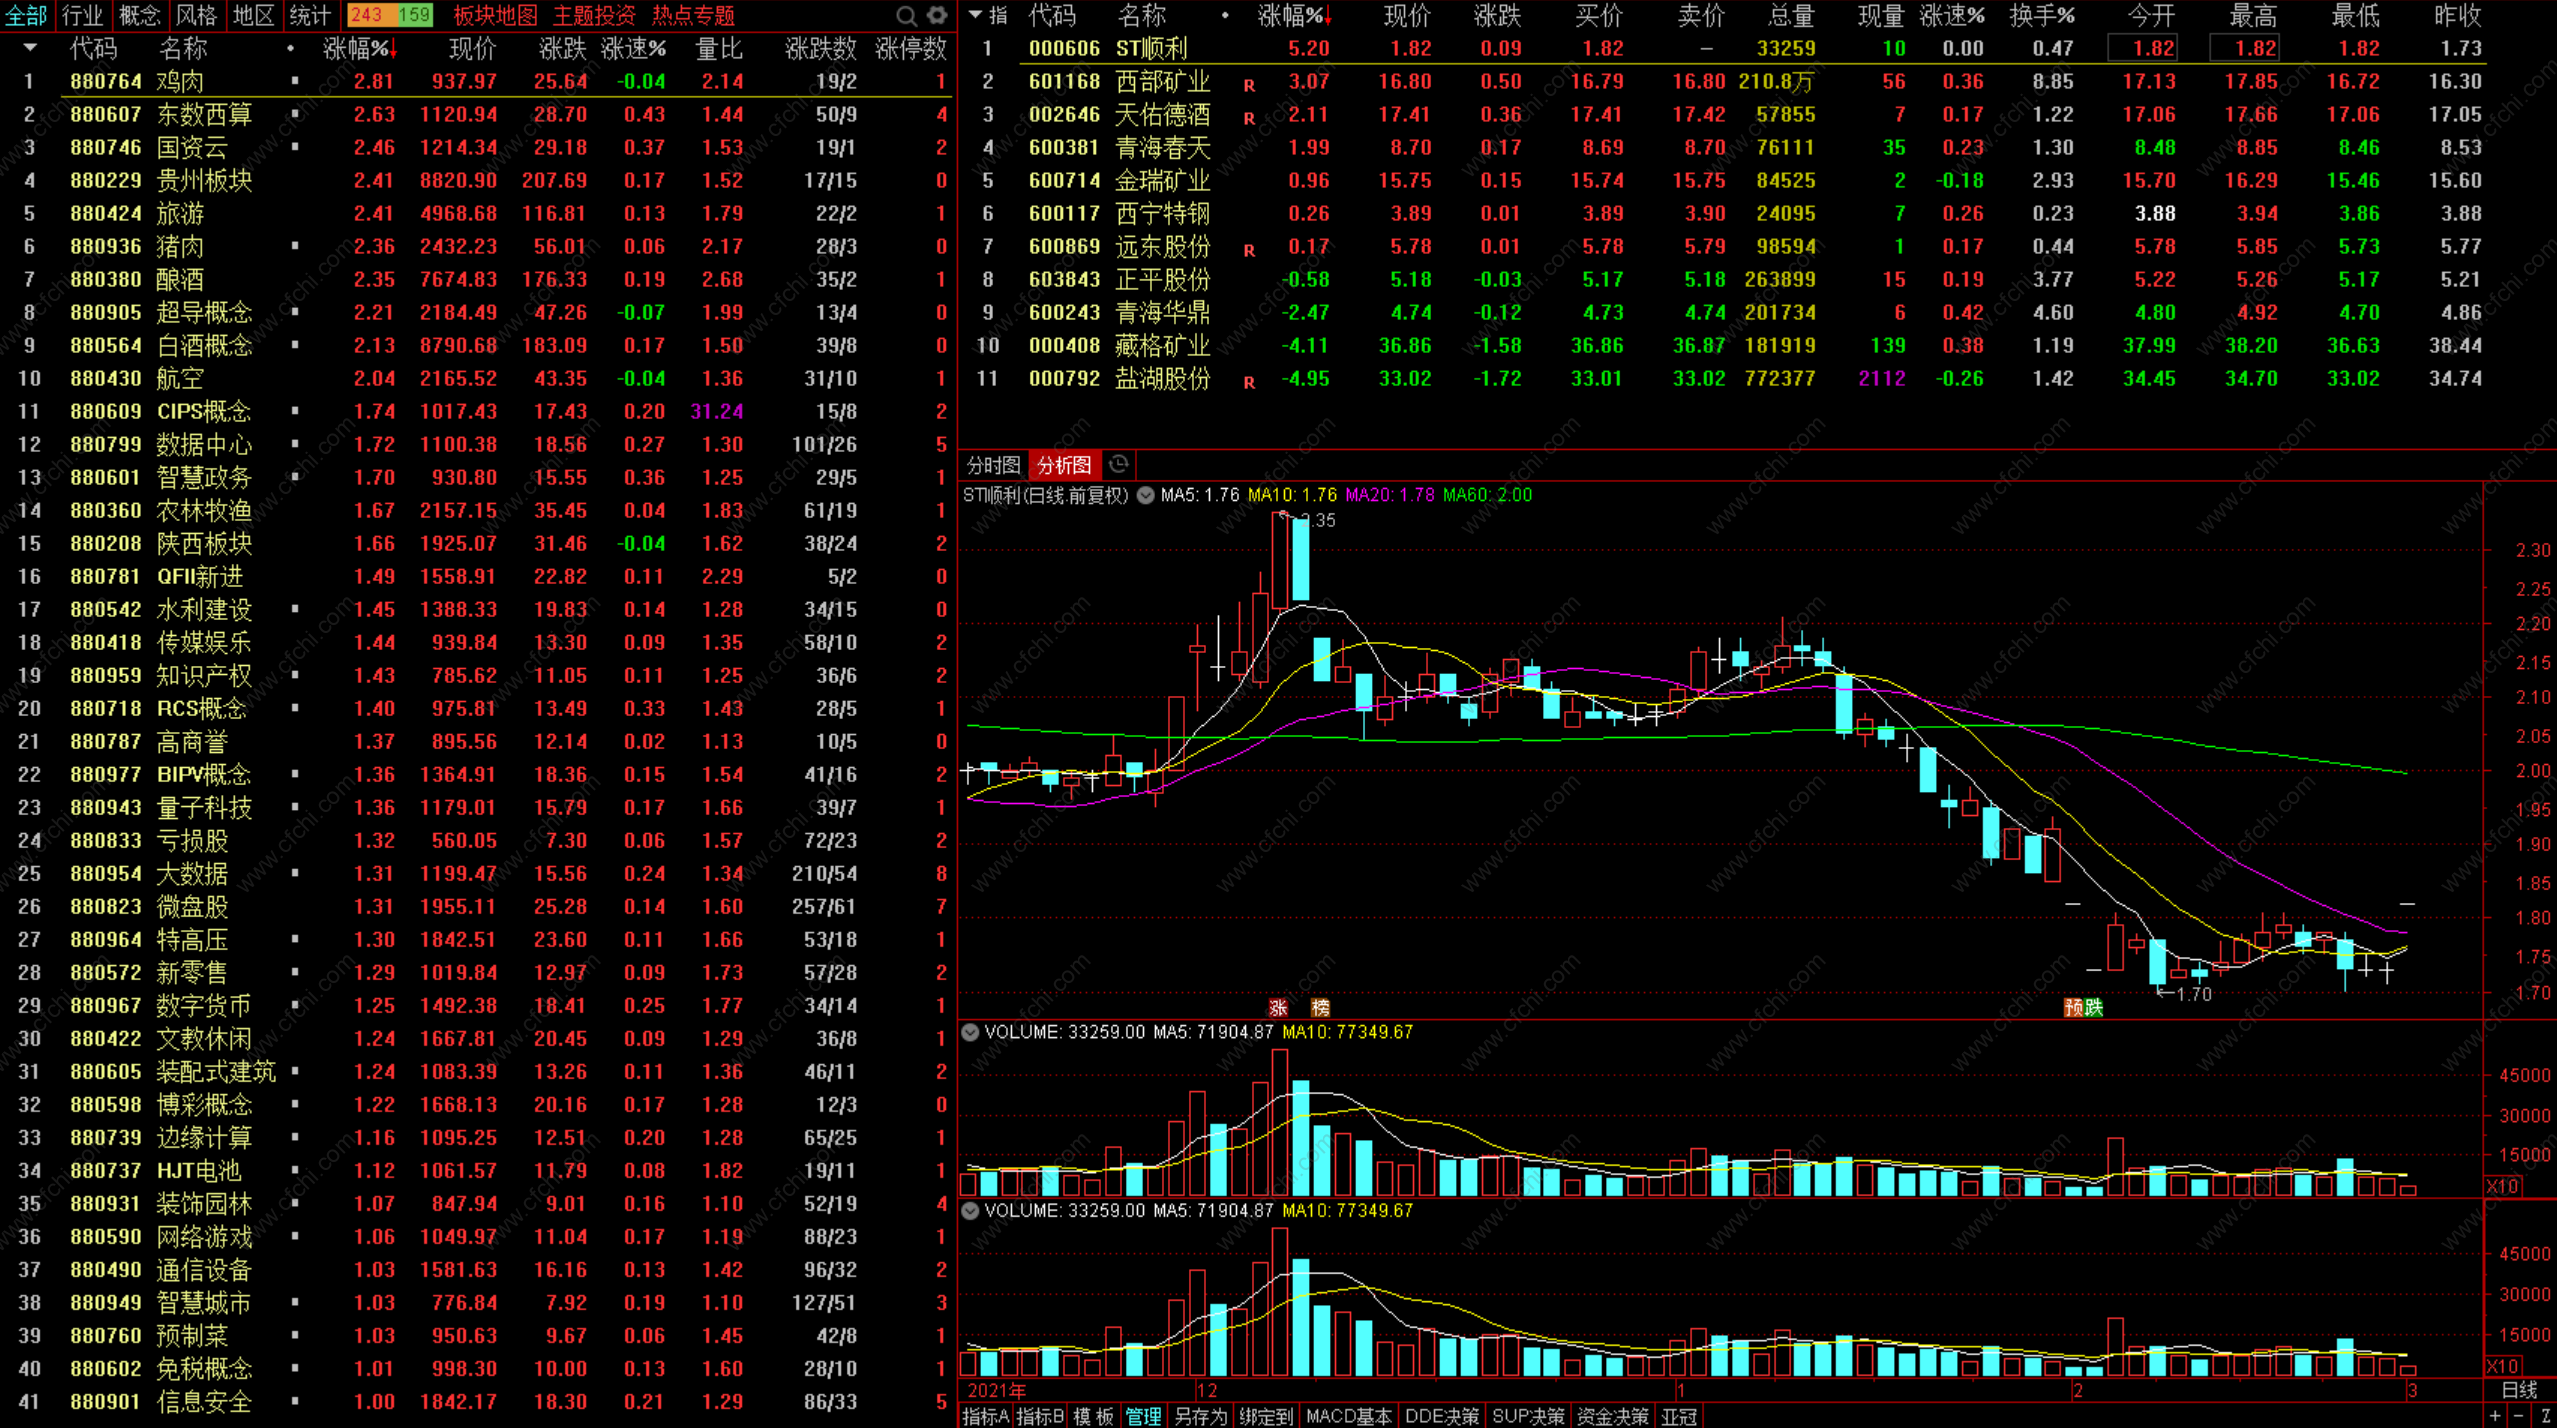
Task: Click the 涨 marker below candlestick chart
Action: [1278, 1007]
